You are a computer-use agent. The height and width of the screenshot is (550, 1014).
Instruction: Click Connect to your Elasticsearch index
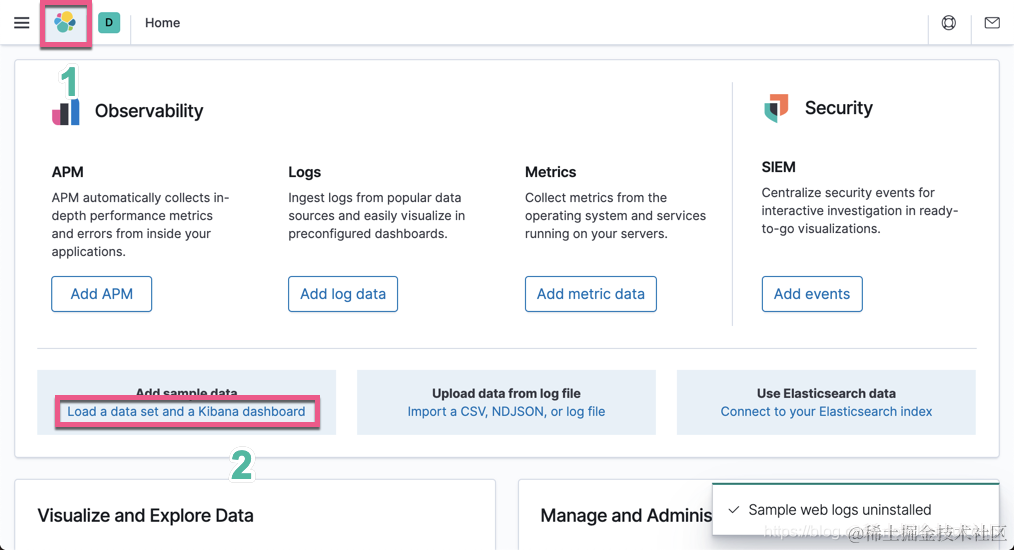[x=826, y=411]
